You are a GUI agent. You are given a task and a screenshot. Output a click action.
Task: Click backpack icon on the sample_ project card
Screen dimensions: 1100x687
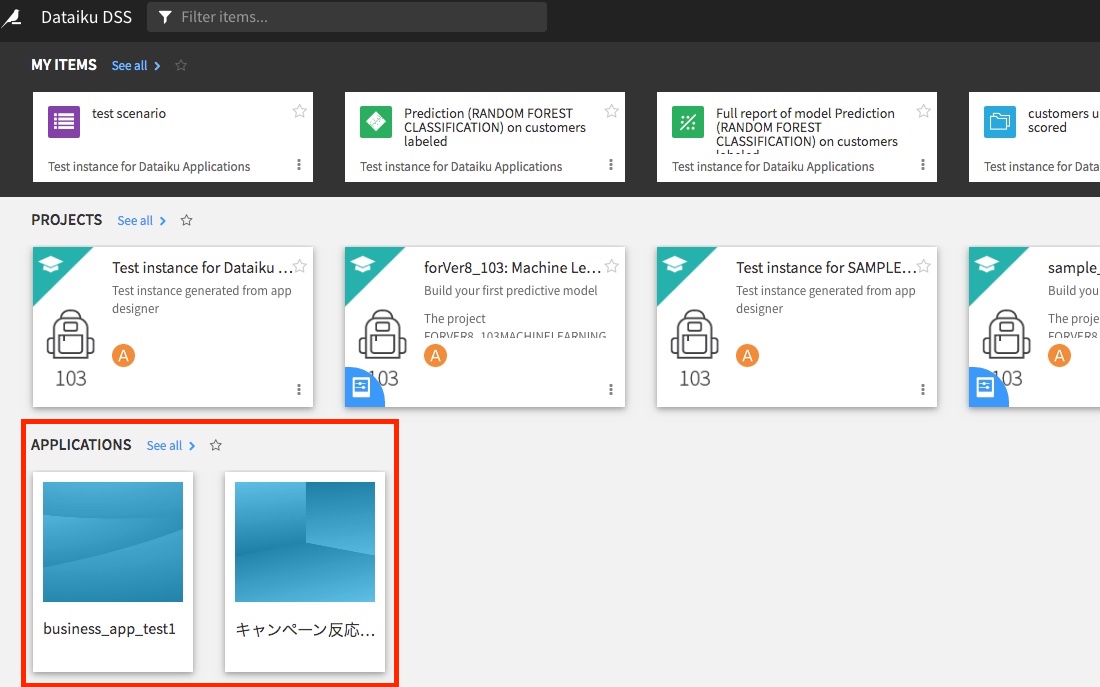(x=1007, y=335)
